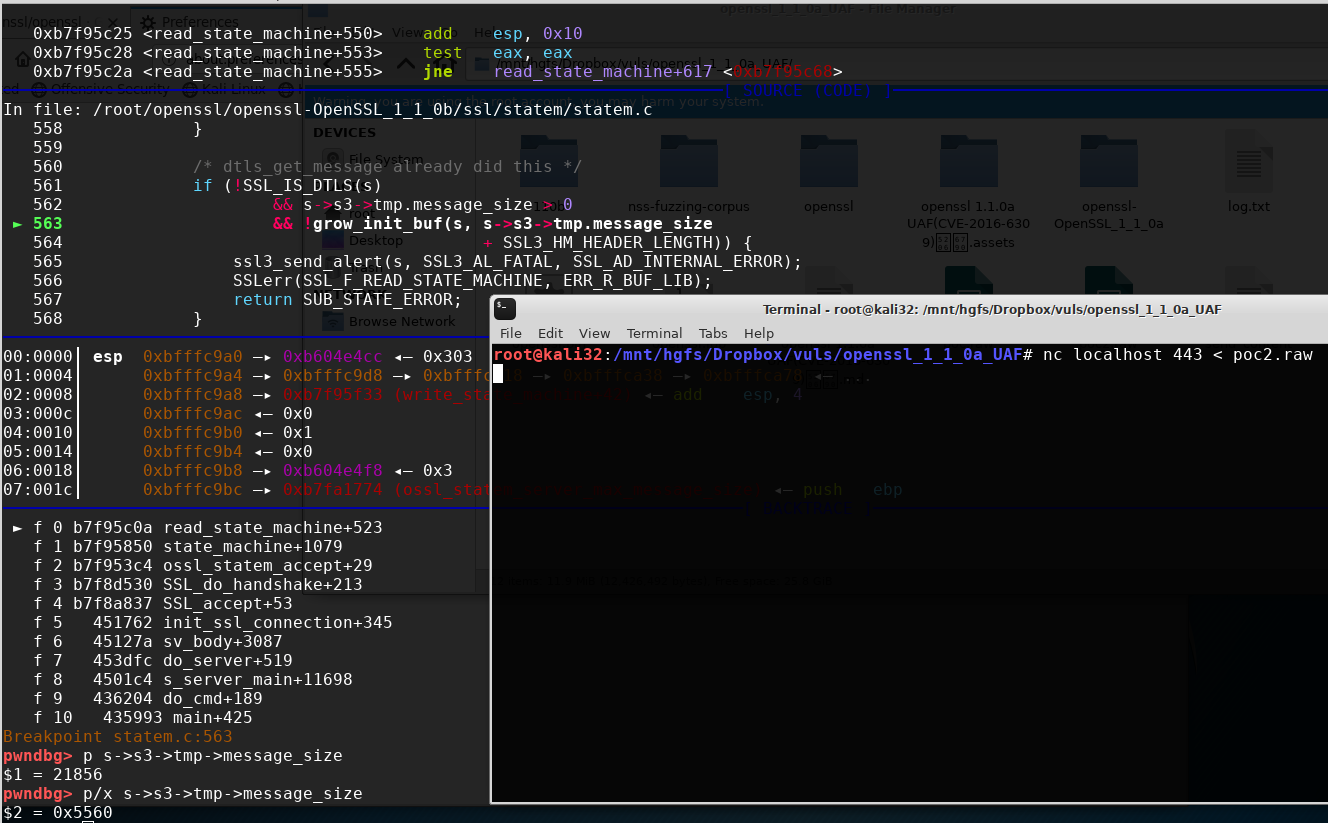Click the Terminal cursor block below prompt

498,374
